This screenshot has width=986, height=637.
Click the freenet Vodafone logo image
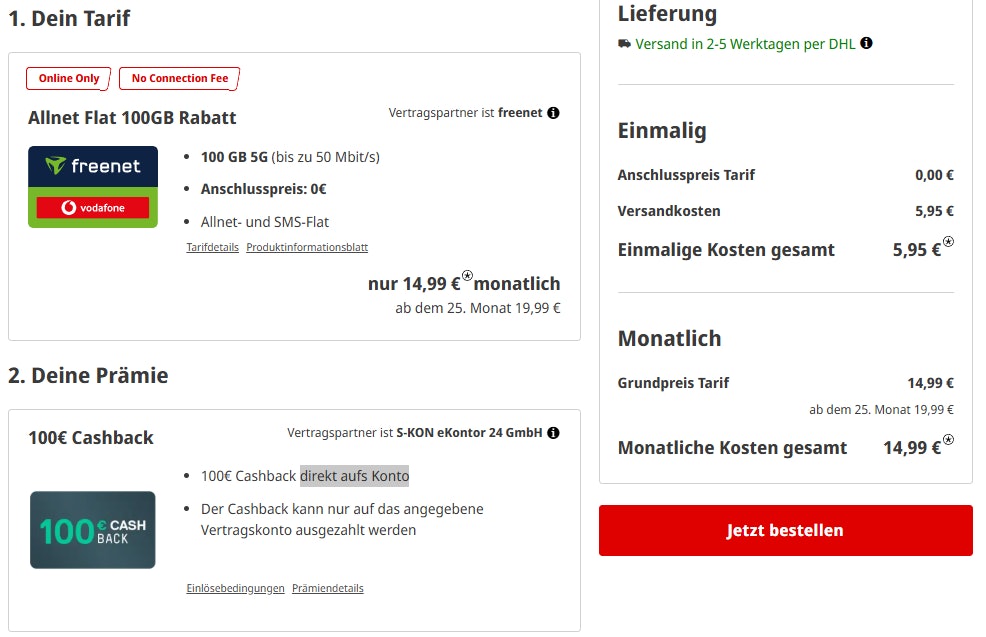point(93,187)
